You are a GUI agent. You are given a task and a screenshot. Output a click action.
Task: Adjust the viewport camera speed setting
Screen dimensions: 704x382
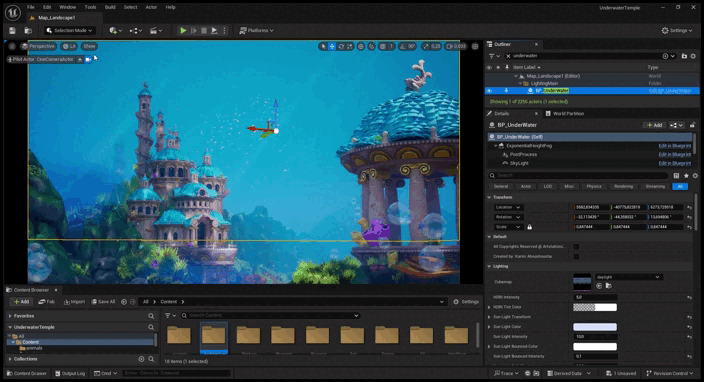456,46
